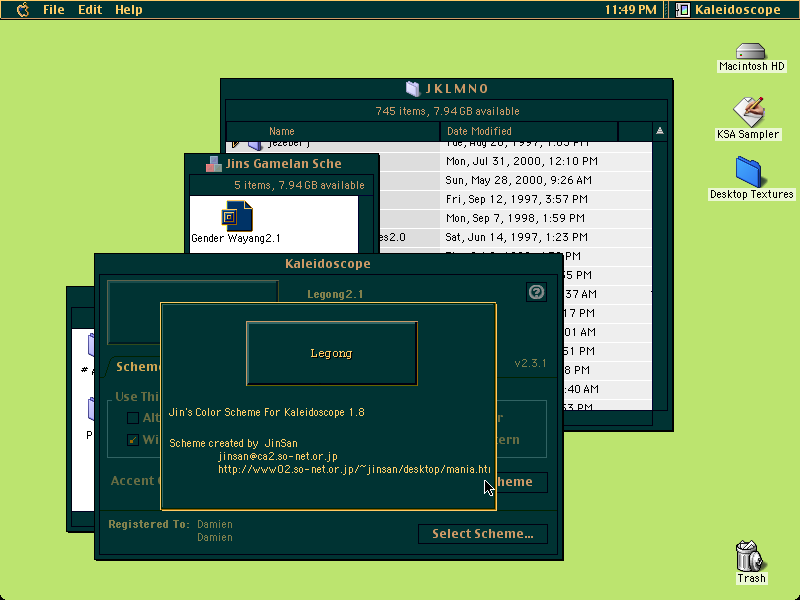Expand the jezebel folder disclosure triangle

(235, 144)
